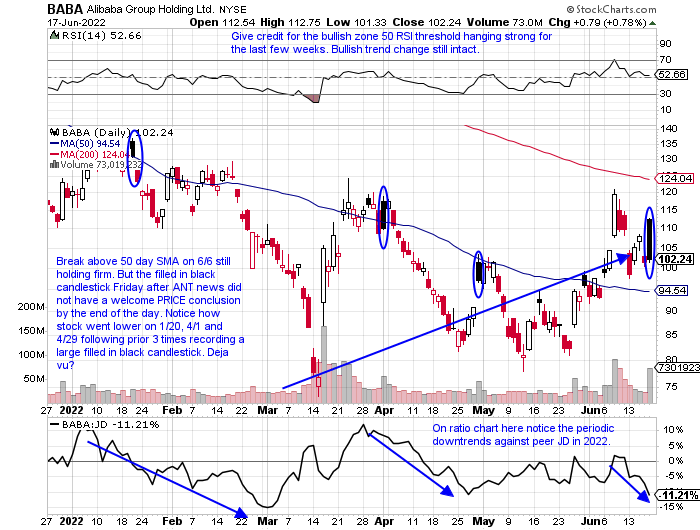This screenshot has width=700, height=530.
Task: Click the 124.04 red price tag for the 200-day MA
Action: click(x=674, y=179)
